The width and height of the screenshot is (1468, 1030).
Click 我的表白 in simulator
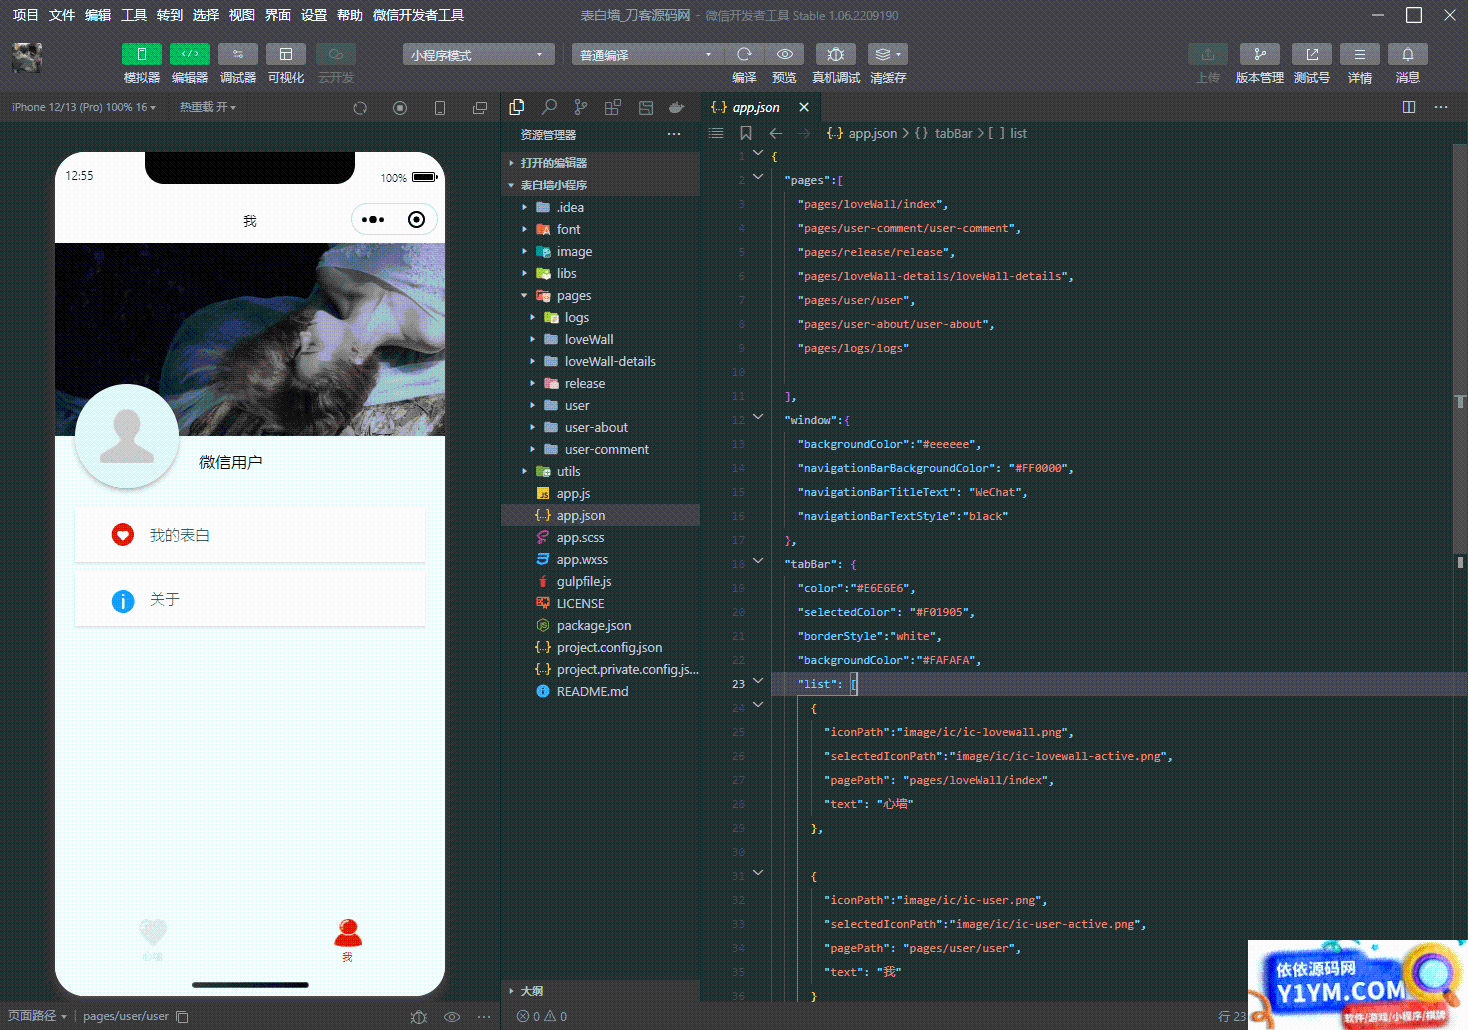click(x=250, y=535)
